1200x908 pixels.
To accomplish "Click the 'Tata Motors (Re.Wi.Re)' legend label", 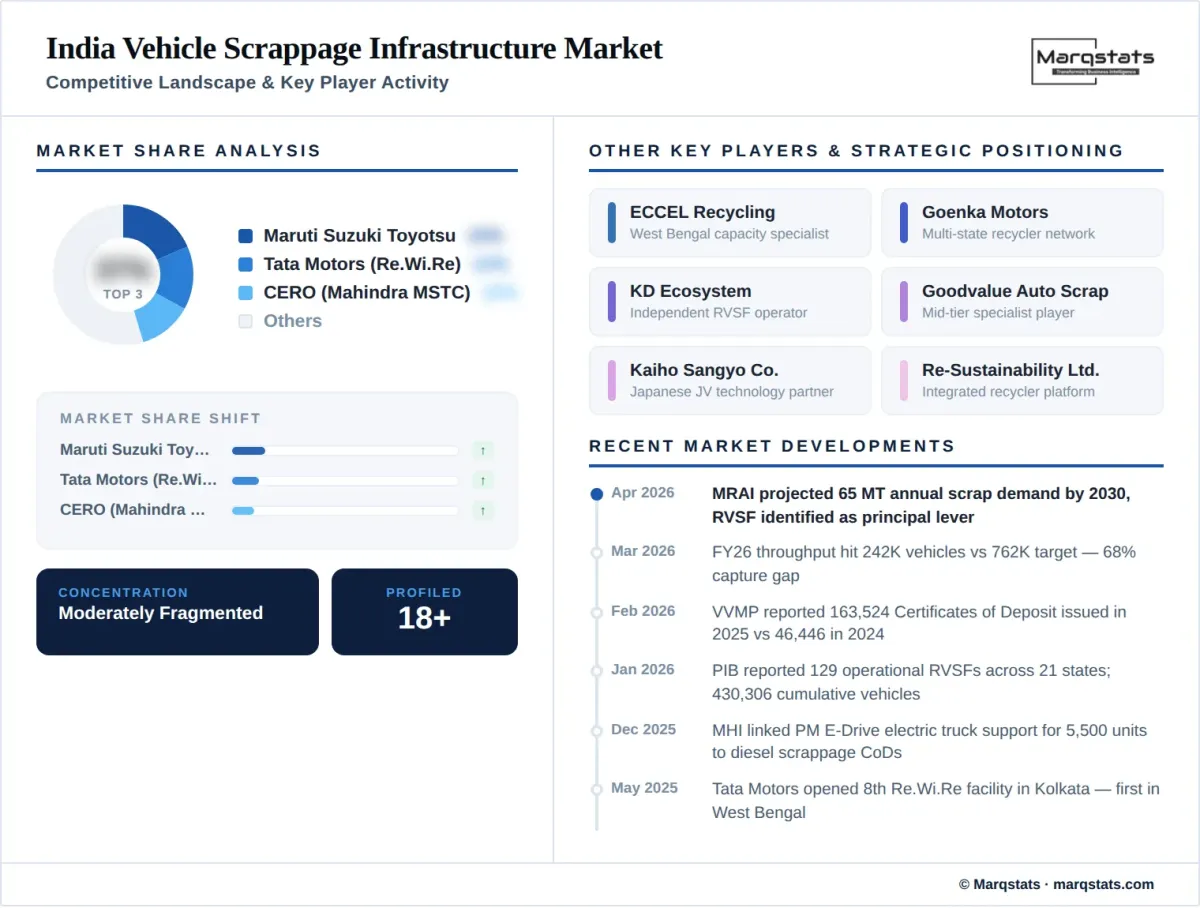I will pos(362,265).
